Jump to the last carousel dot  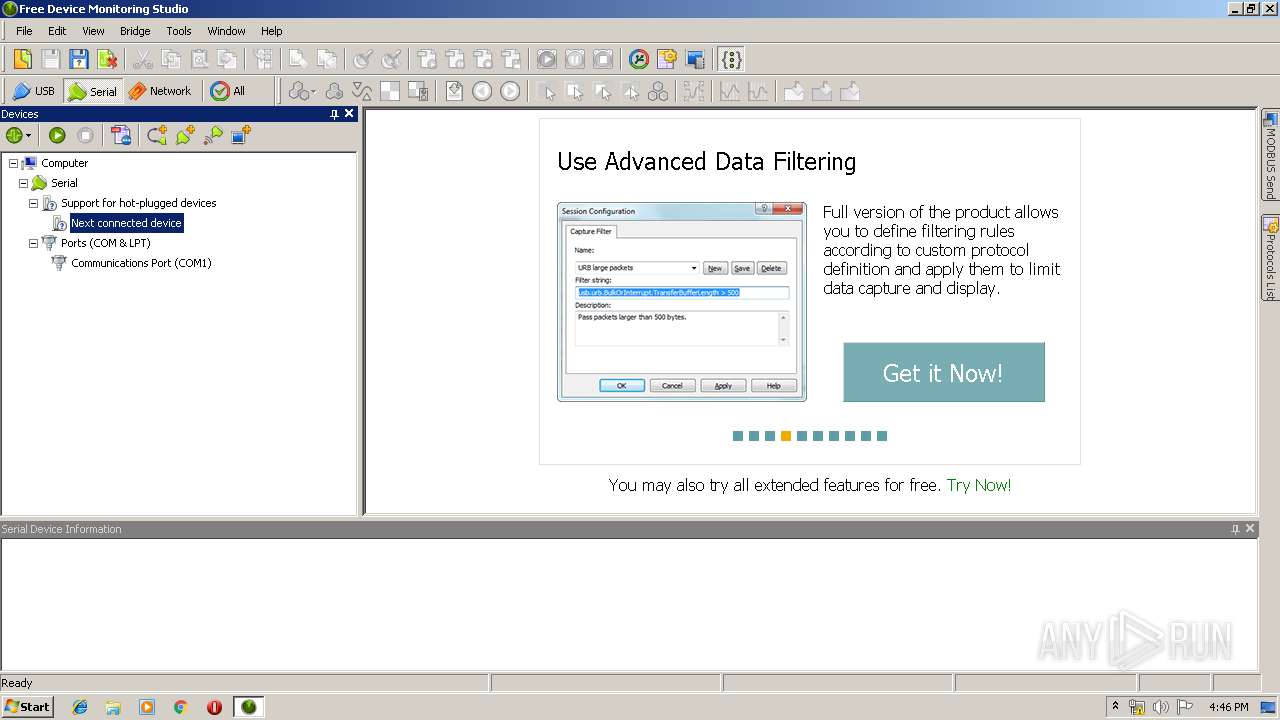click(882, 436)
